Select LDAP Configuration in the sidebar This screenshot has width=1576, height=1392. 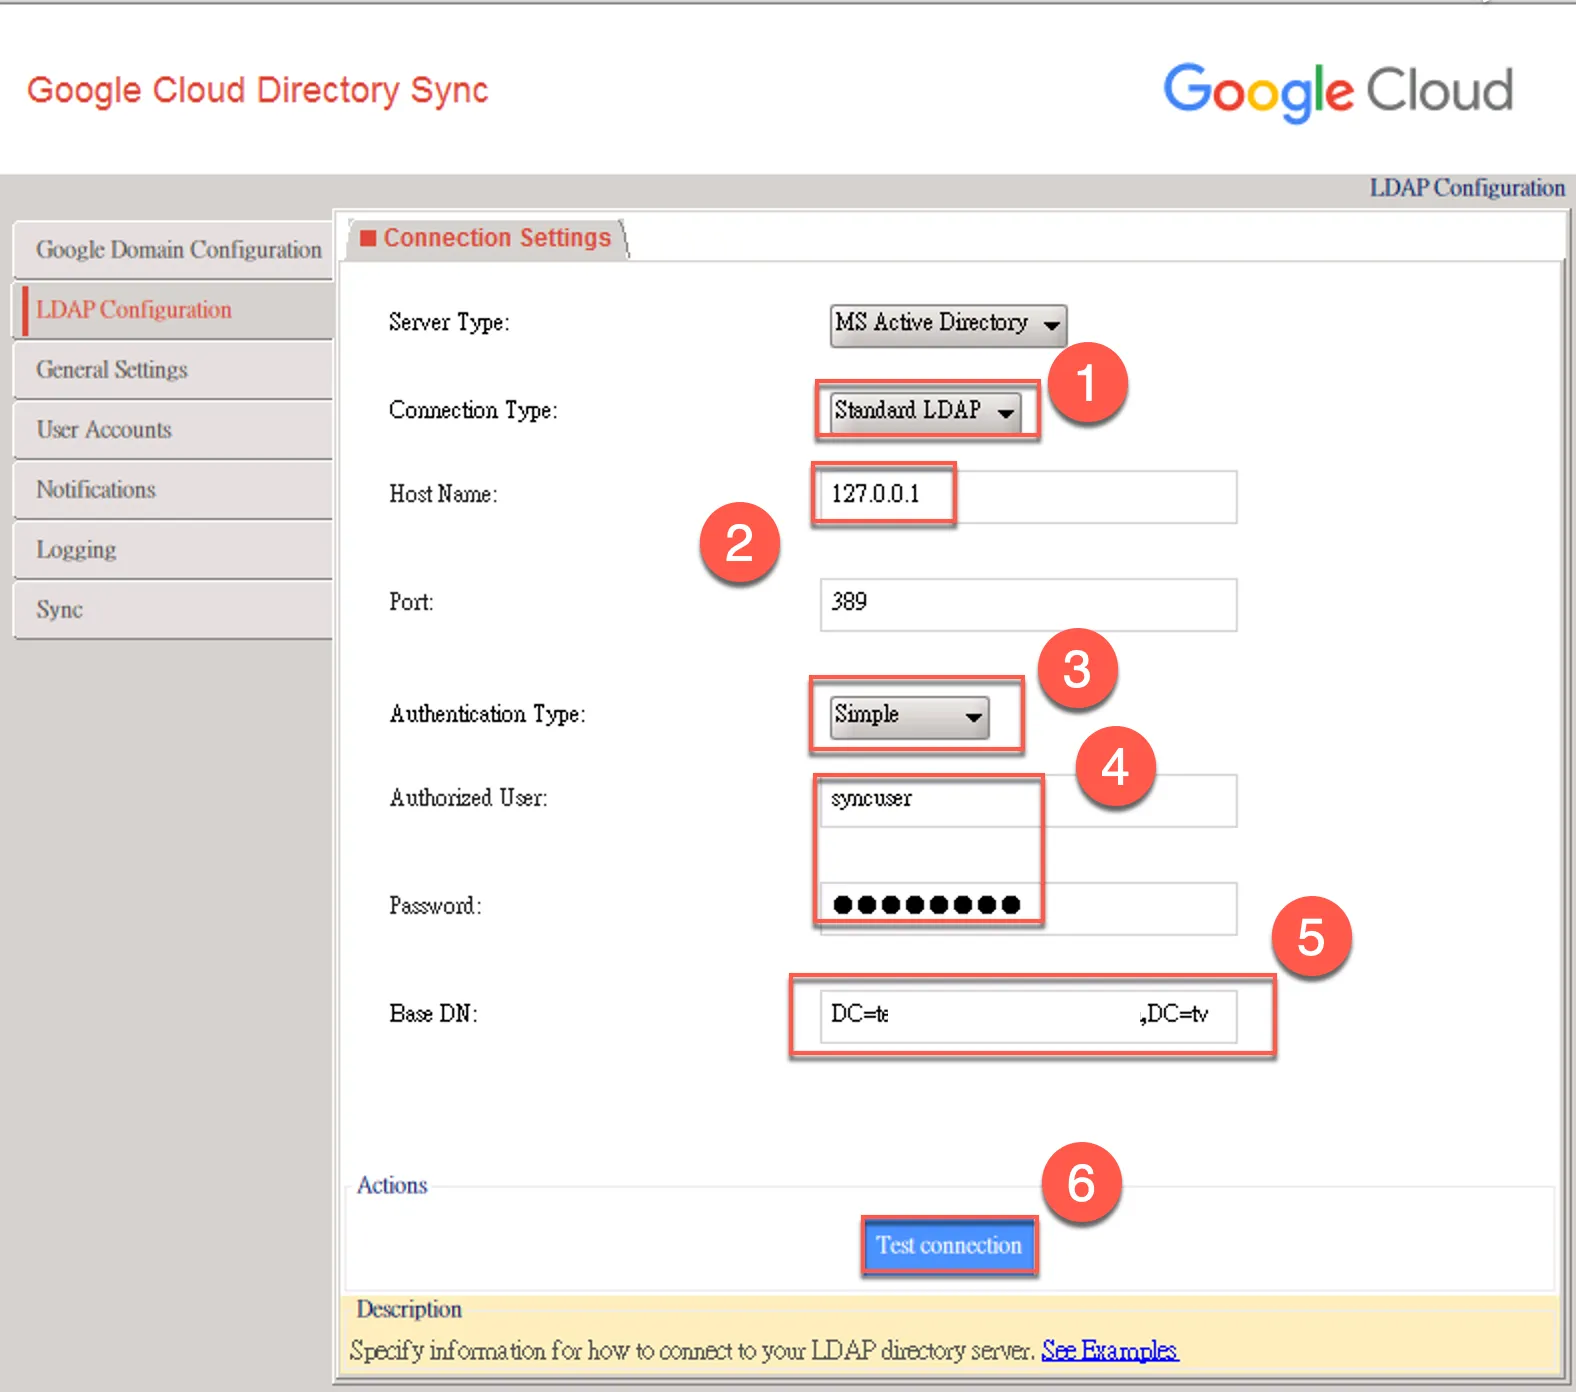(x=173, y=310)
